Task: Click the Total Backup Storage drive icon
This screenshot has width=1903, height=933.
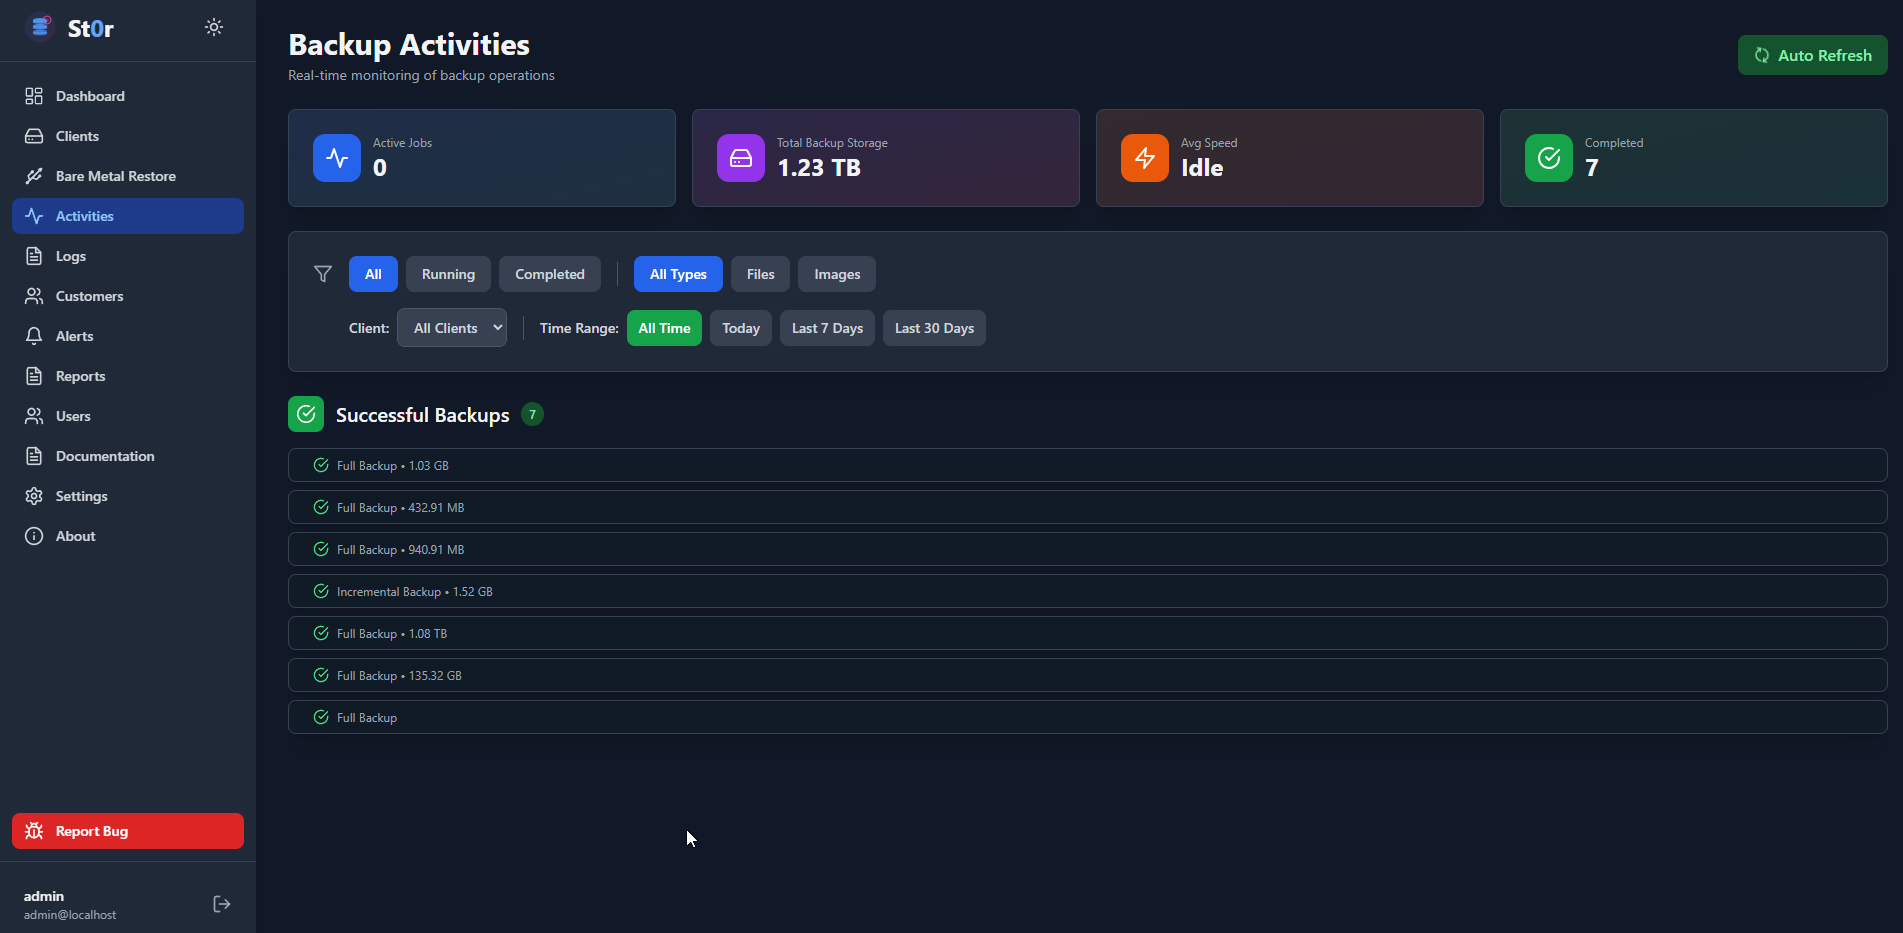Action: point(741,158)
